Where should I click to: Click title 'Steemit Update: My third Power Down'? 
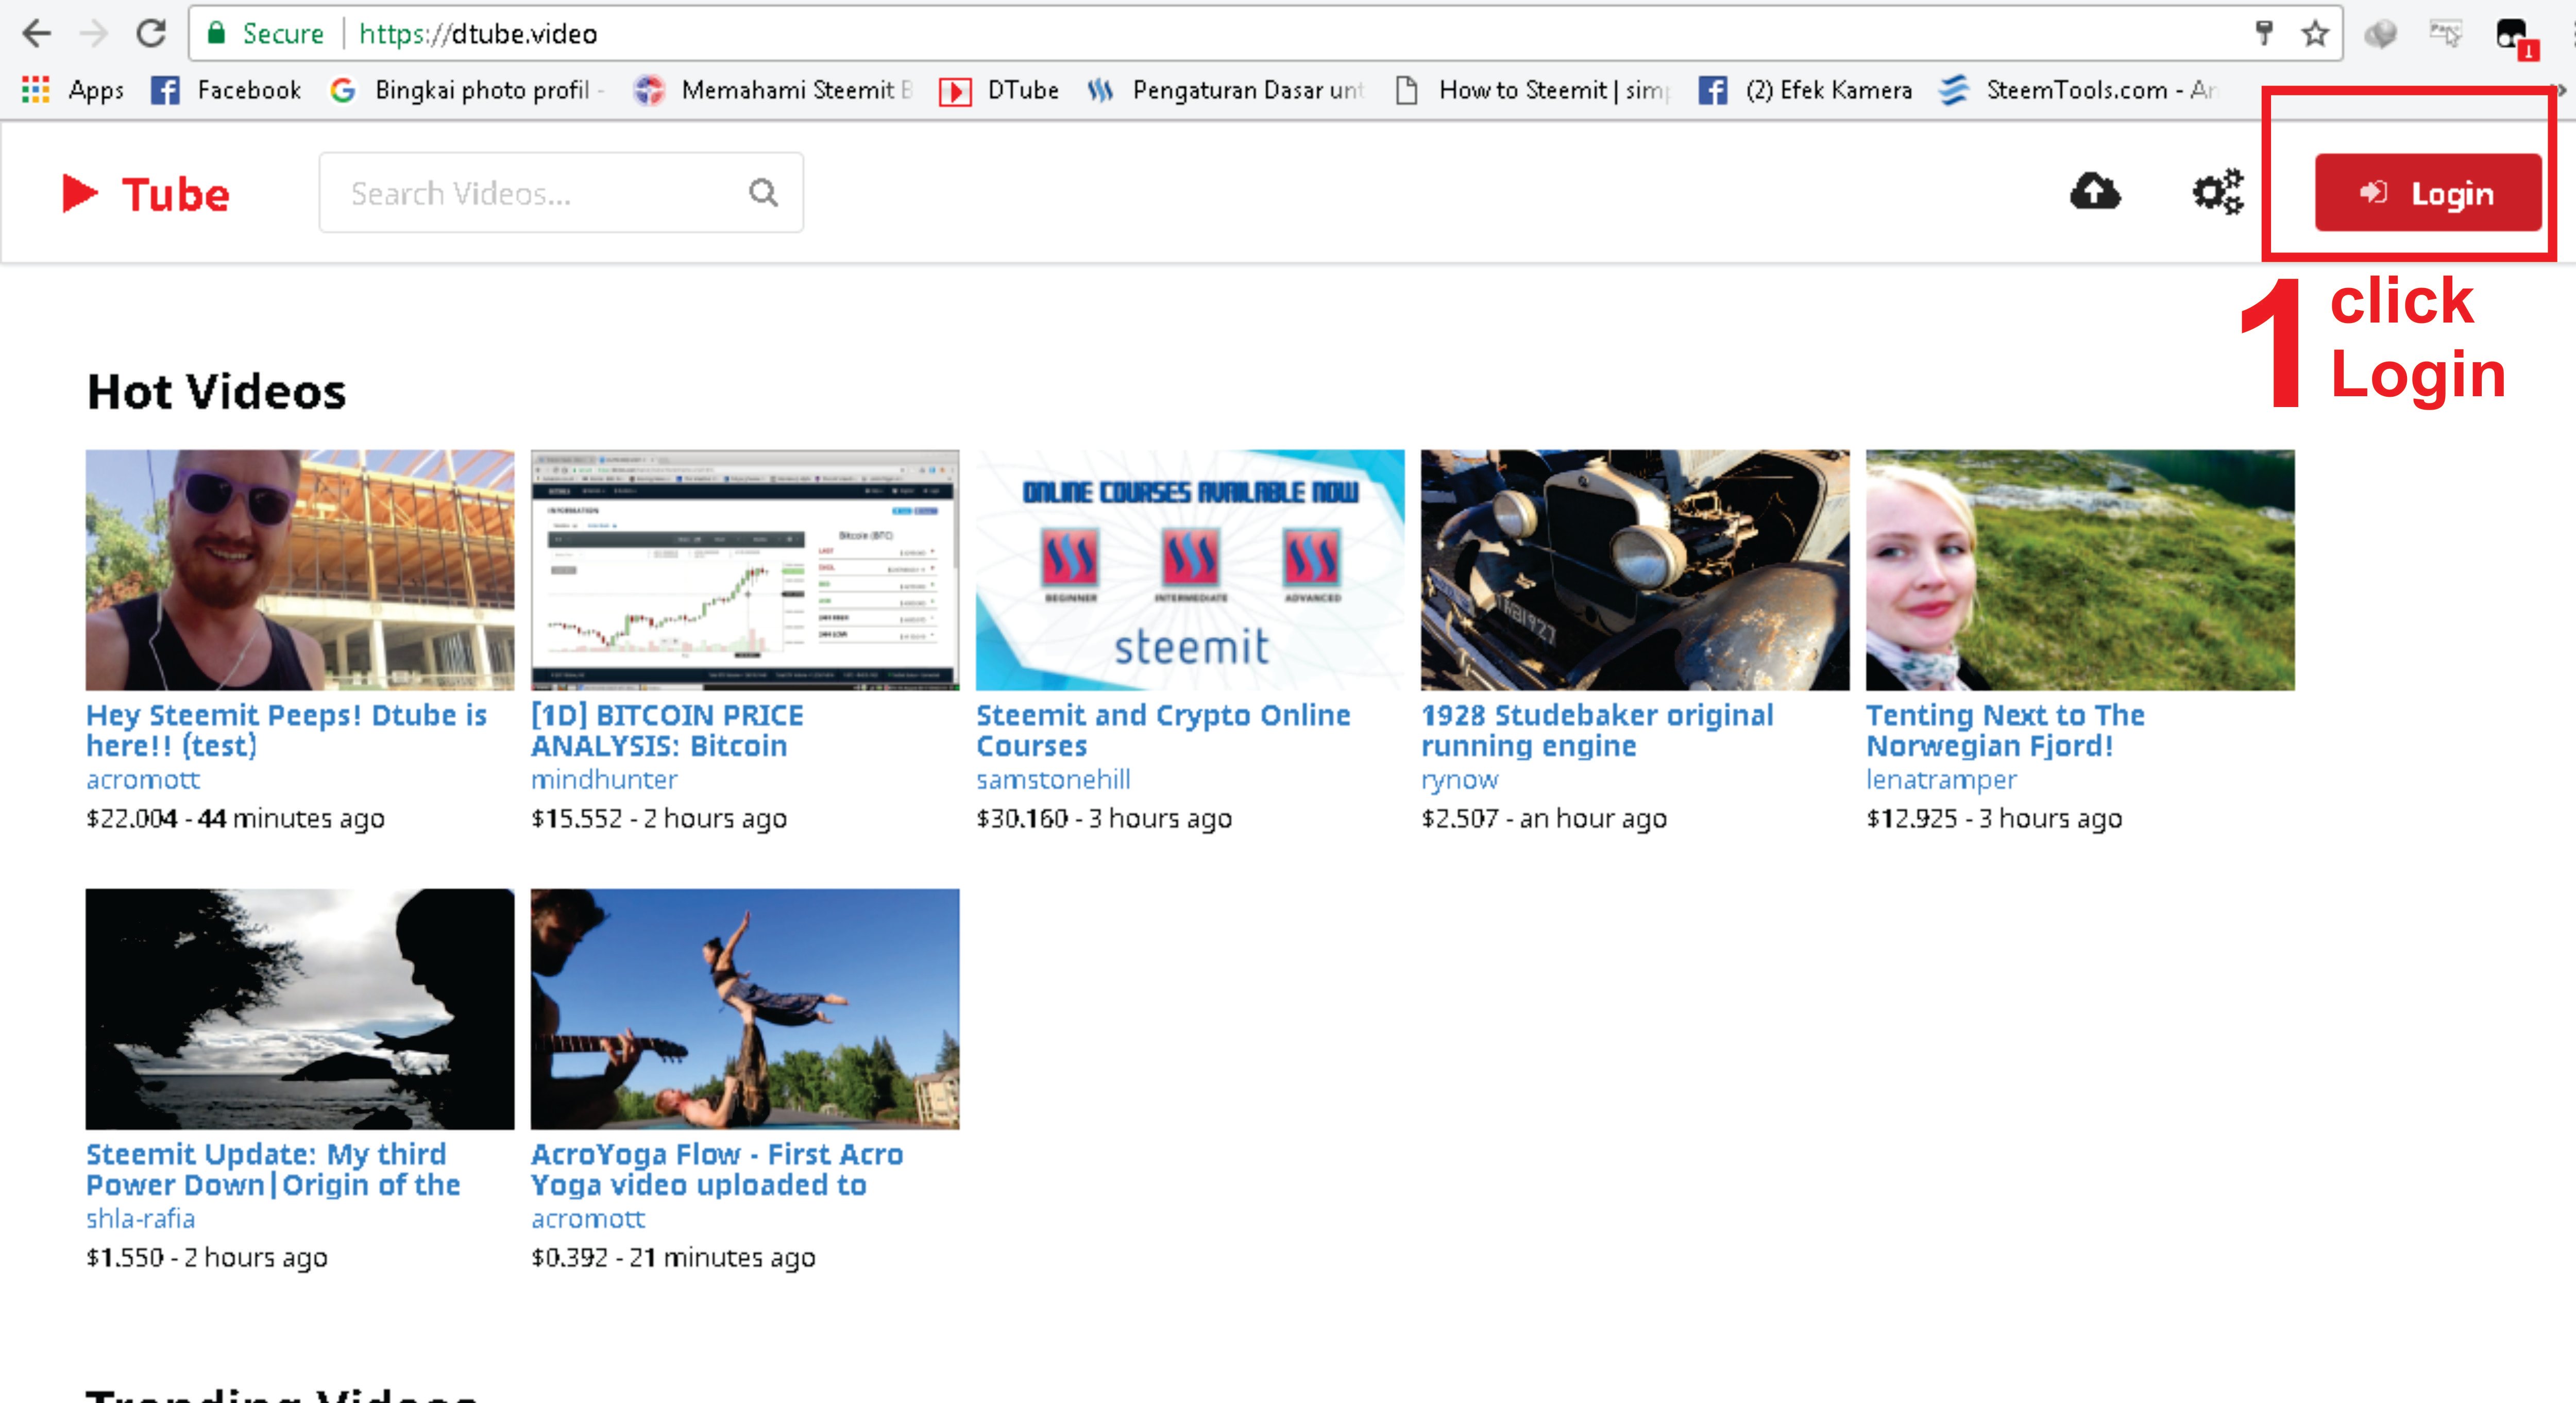click(273, 1170)
